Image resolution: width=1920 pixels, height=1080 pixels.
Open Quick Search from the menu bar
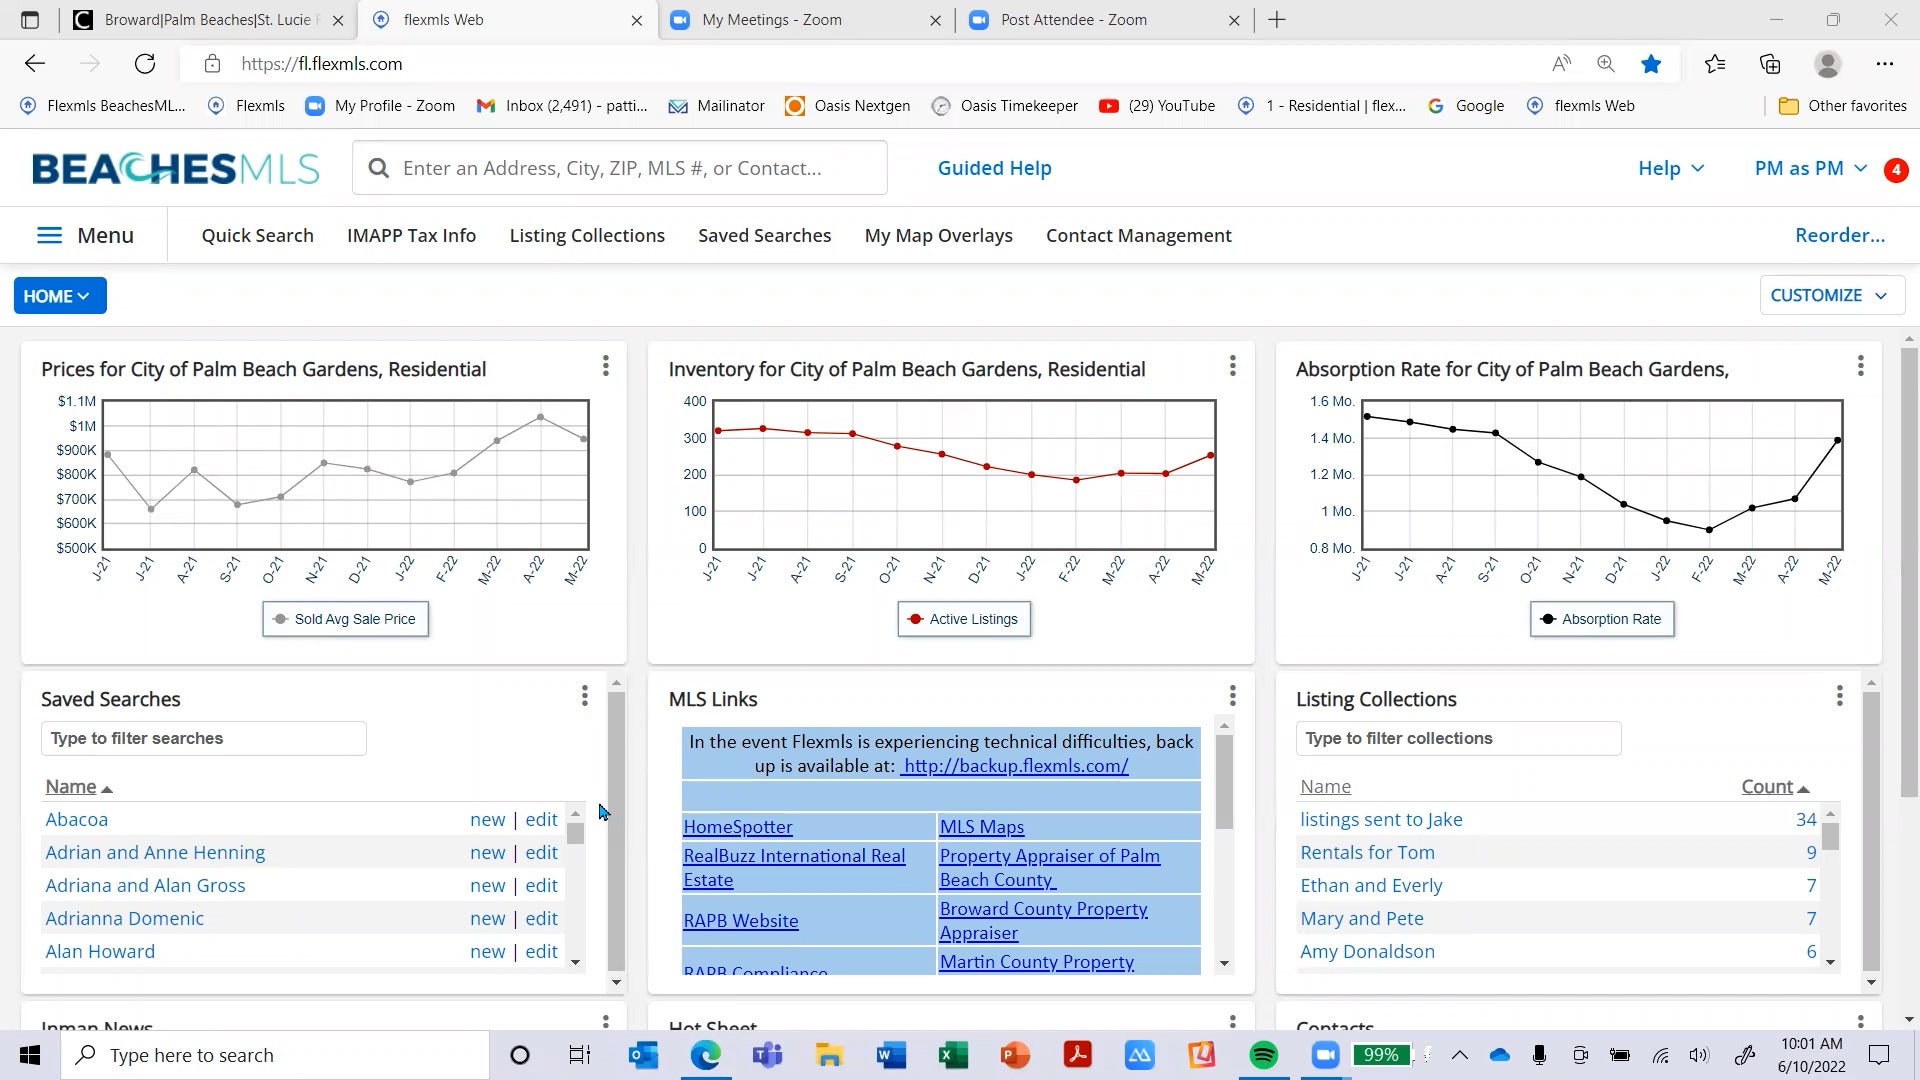(x=257, y=236)
